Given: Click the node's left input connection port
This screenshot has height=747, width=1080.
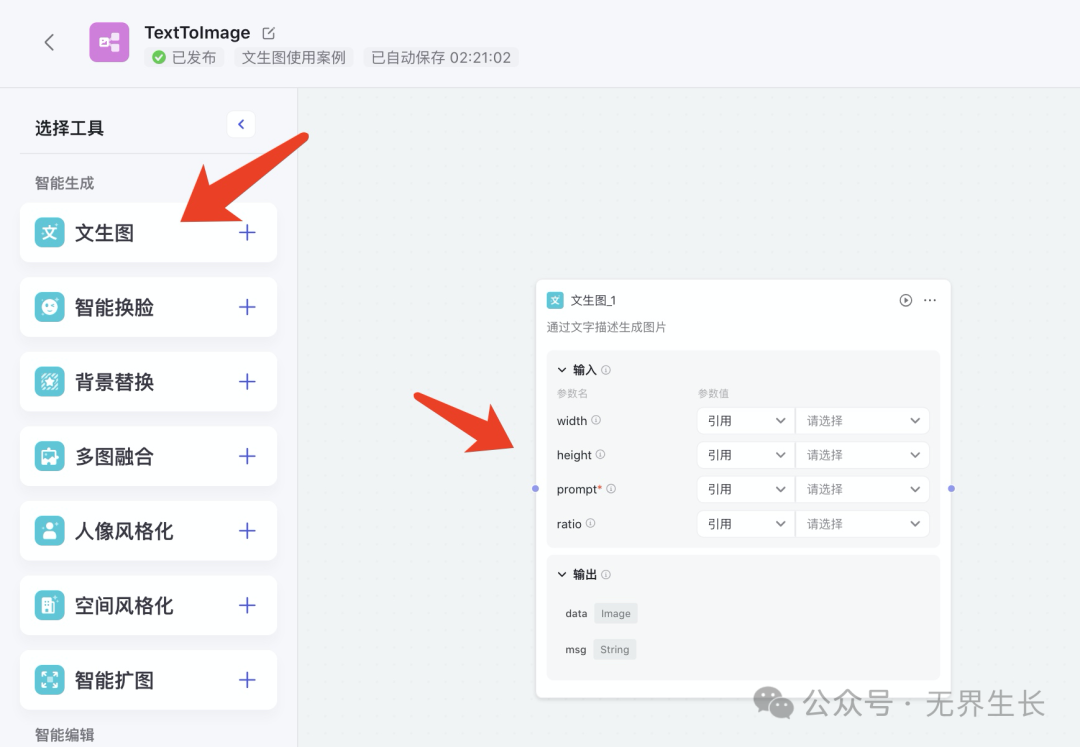Looking at the screenshot, I should [535, 488].
